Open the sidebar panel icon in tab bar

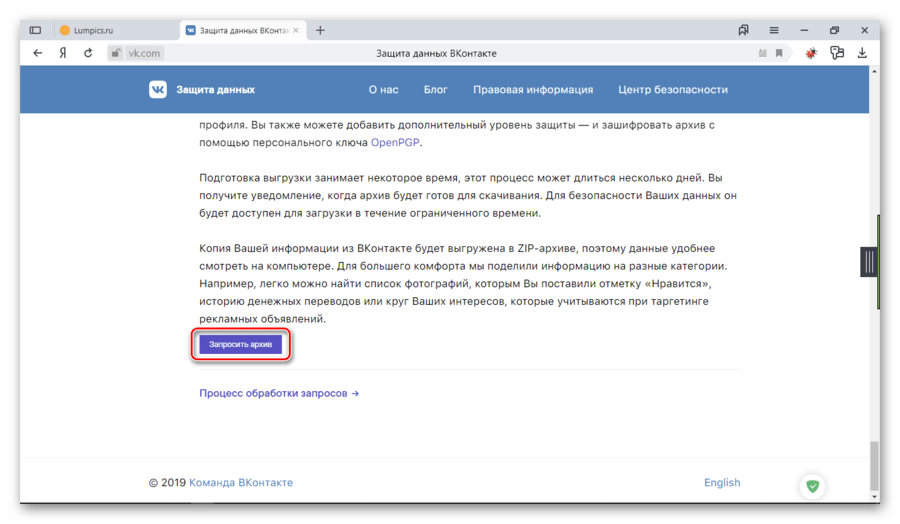coord(35,30)
